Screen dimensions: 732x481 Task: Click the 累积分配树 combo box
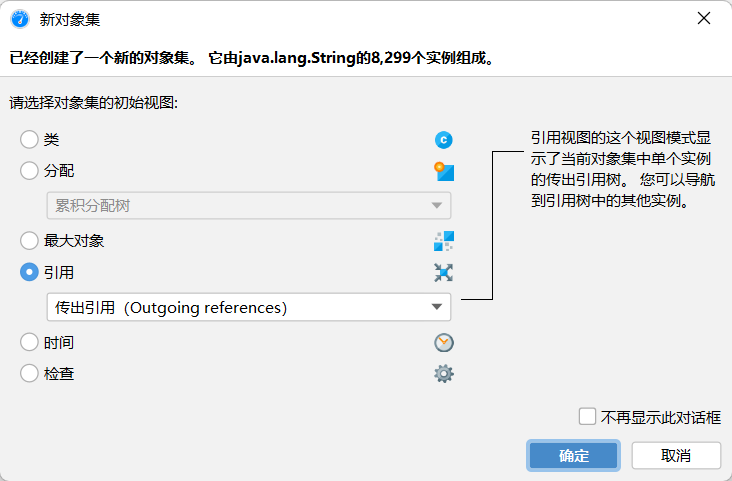tap(249, 206)
